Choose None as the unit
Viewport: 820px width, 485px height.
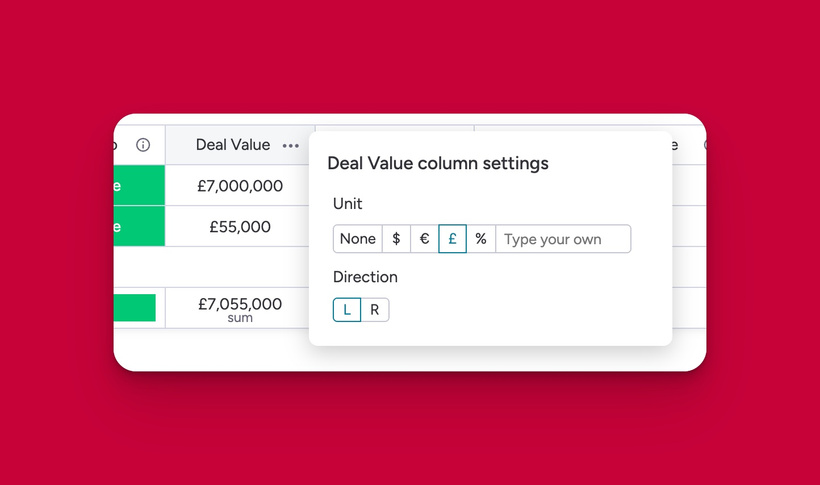coord(358,239)
